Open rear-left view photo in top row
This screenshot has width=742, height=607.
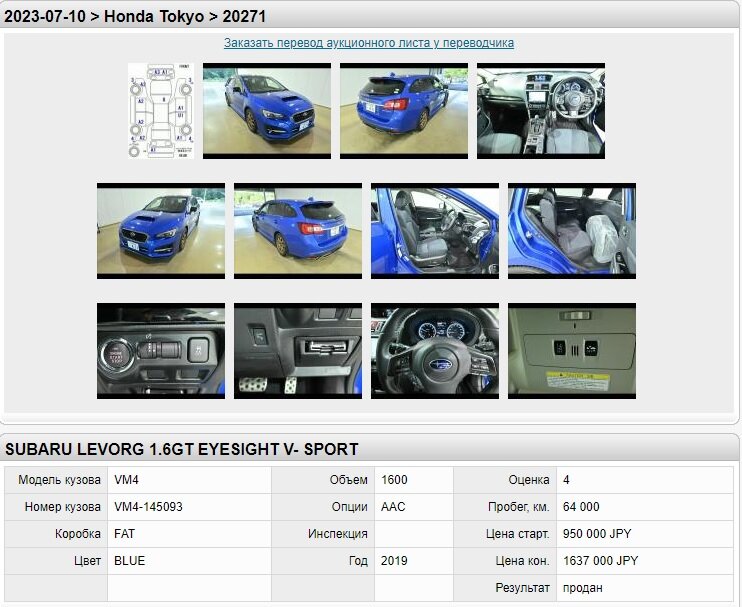click(x=404, y=111)
